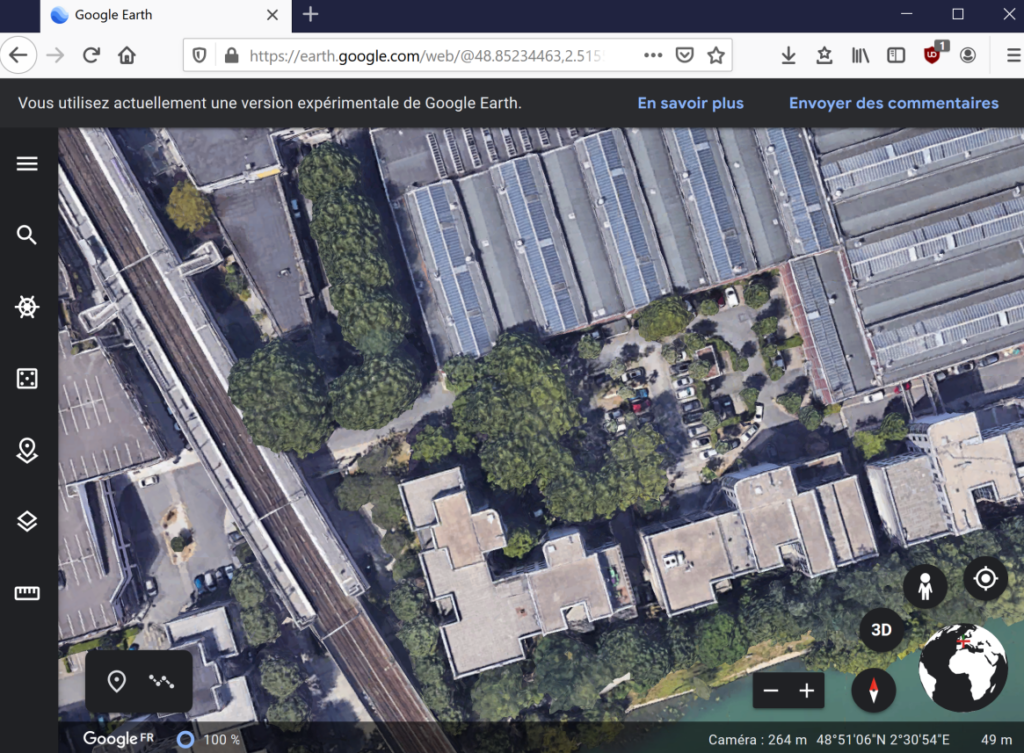Viewport: 1024px width, 753px height.
Task: Select the Google Earth browser tab
Action: click(150, 15)
